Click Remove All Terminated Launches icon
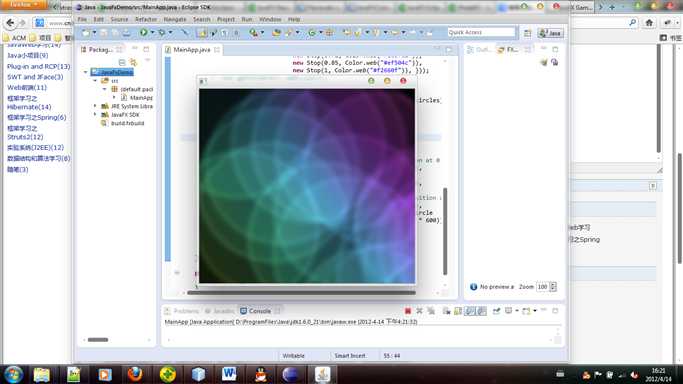The image size is (683, 384). tap(431, 311)
